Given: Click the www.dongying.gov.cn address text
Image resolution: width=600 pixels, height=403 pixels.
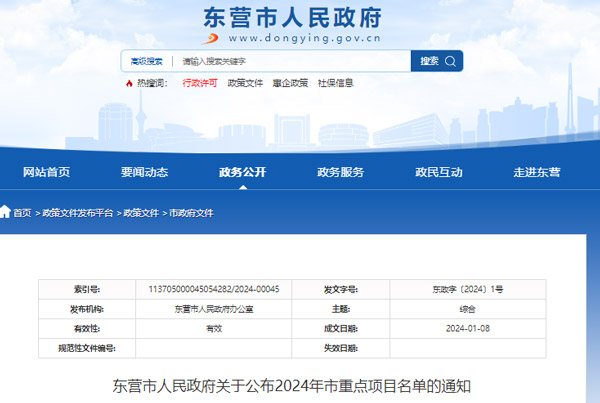Looking at the screenshot, I should [305, 38].
